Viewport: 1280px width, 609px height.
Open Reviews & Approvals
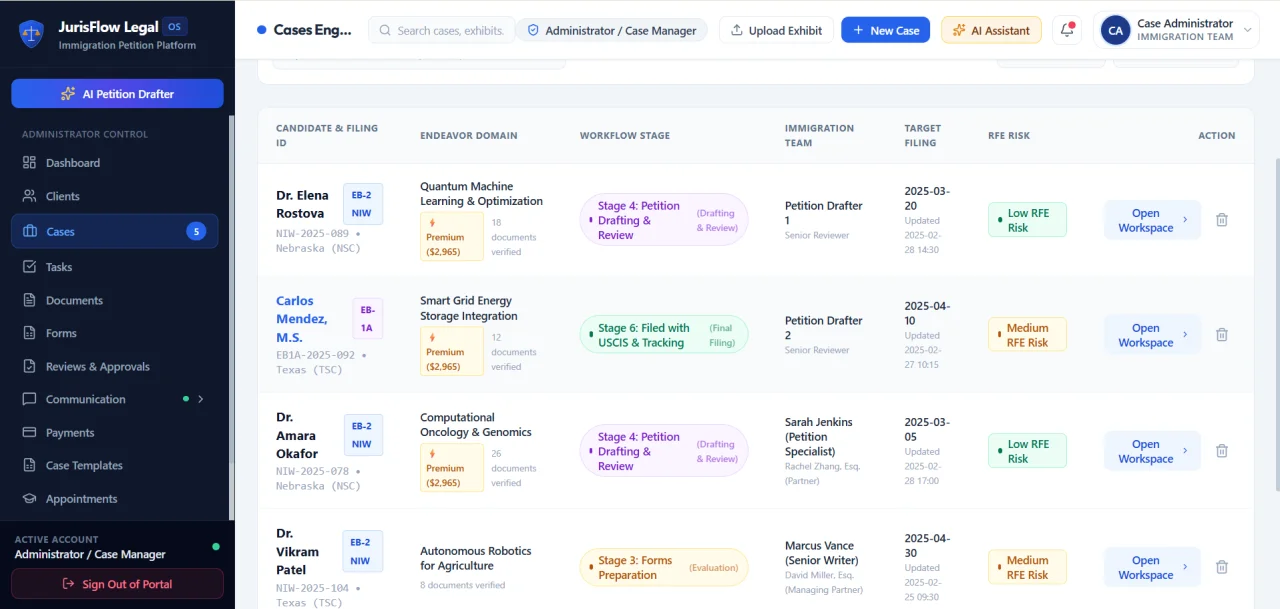click(115, 366)
